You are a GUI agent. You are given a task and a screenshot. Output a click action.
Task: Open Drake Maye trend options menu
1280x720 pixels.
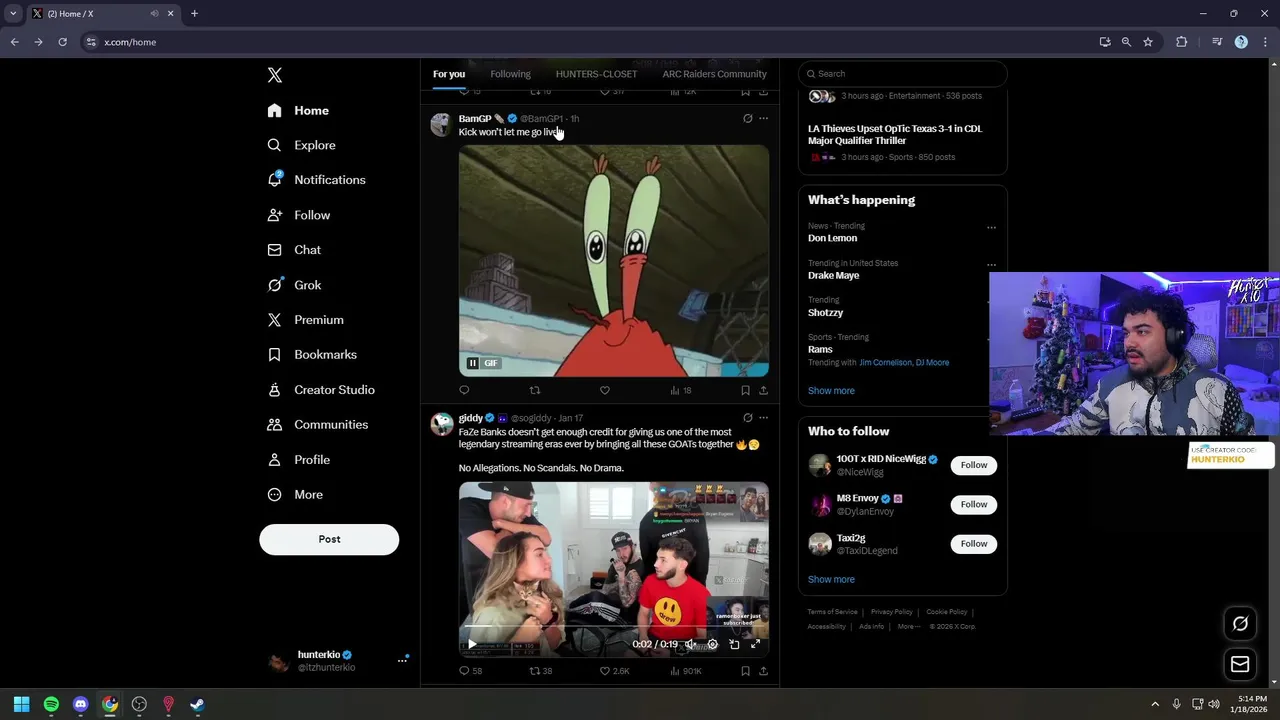991,265
